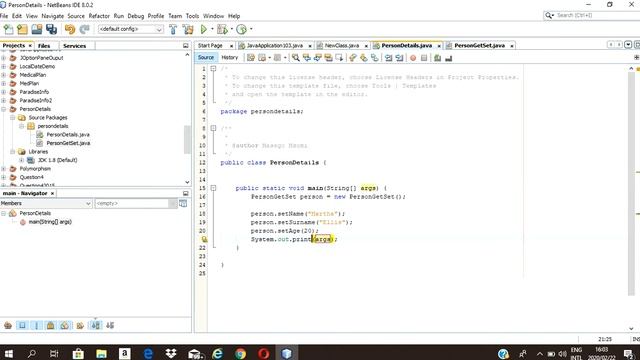
Task: Close the JavaApplication103.java tab
Action: [x=310, y=46]
